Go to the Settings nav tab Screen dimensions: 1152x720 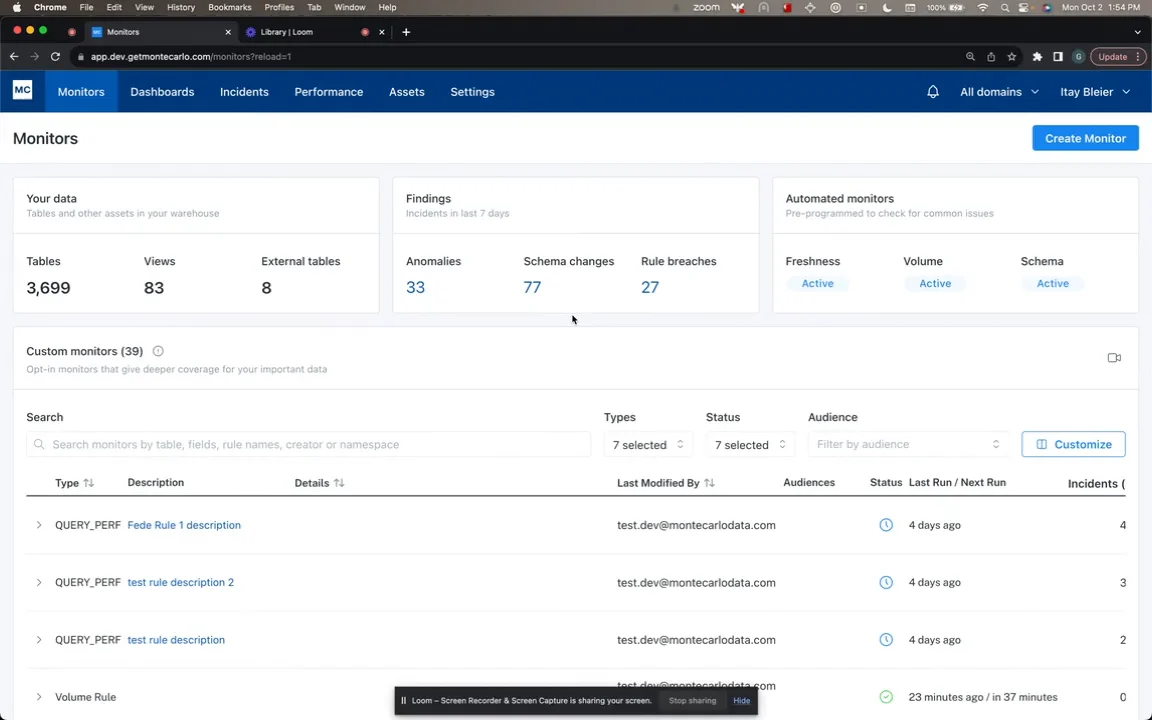point(472,92)
